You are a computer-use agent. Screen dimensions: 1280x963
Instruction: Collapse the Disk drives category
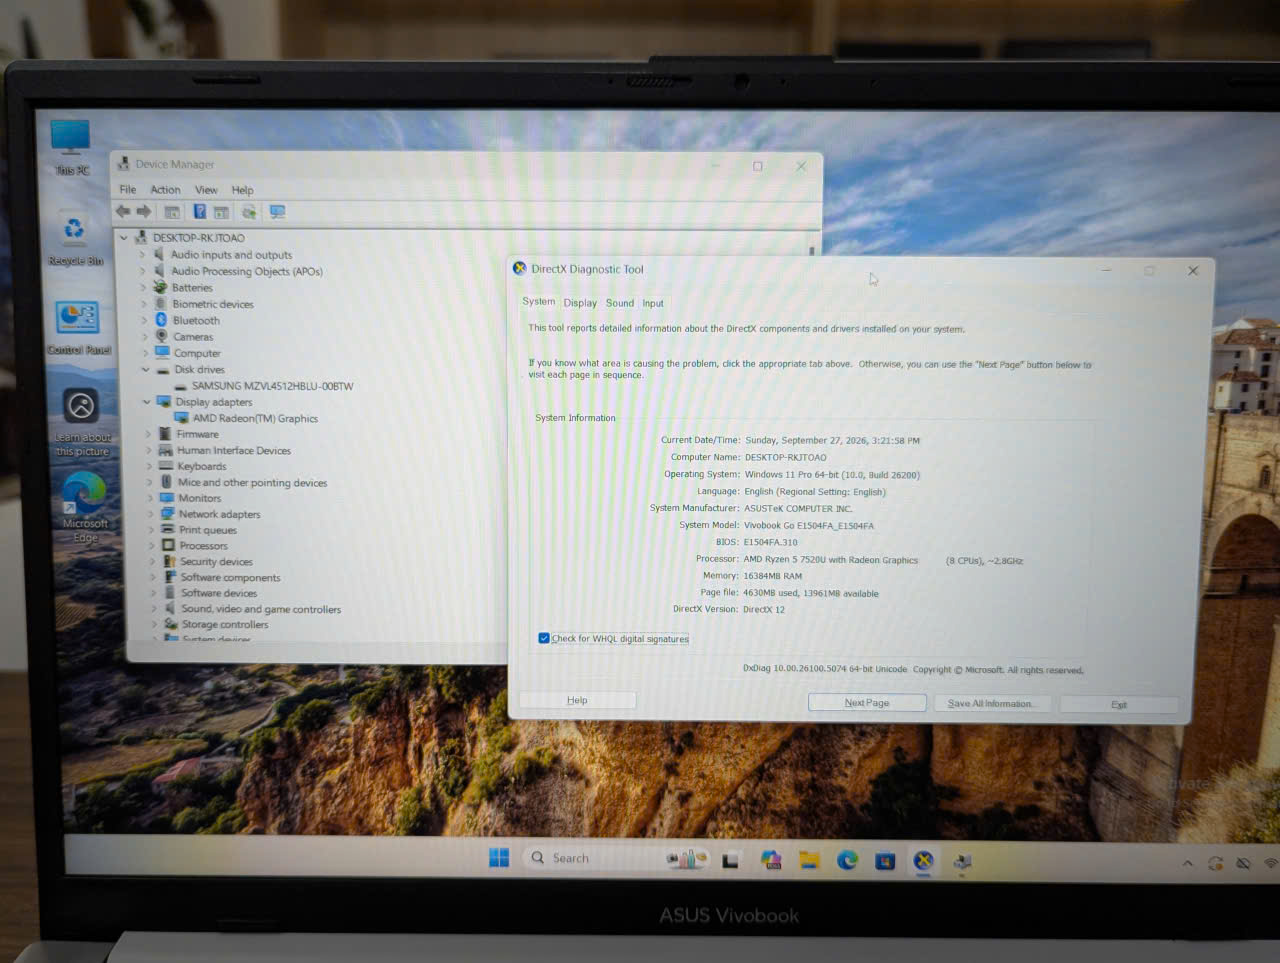click(x=146, y=370)
